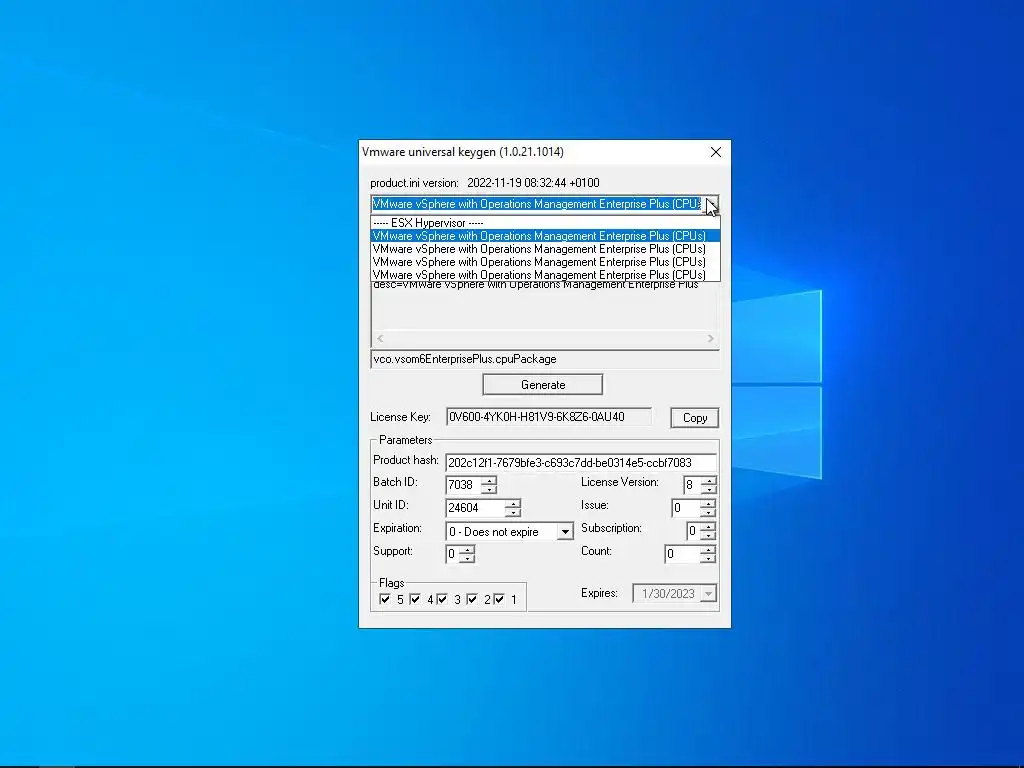Increase Count value with up arrow
Viewport: 1024px width, 768px height.
point(709,550)
